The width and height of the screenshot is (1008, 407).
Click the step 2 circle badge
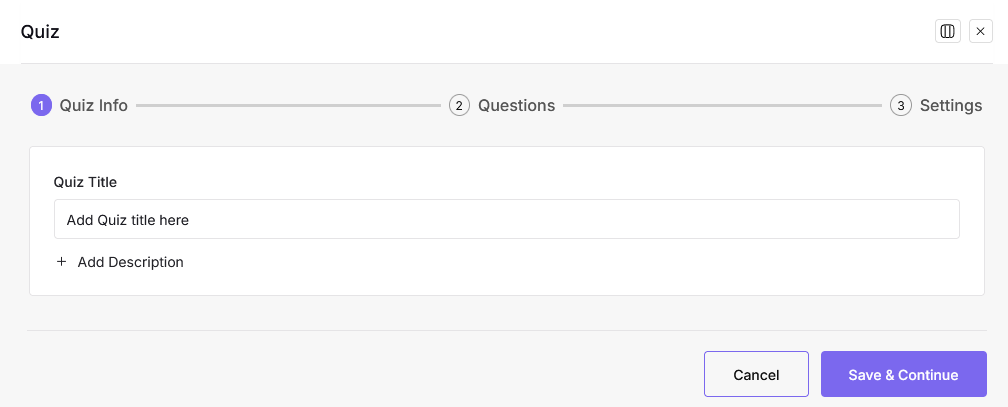[x=459, y=105]
